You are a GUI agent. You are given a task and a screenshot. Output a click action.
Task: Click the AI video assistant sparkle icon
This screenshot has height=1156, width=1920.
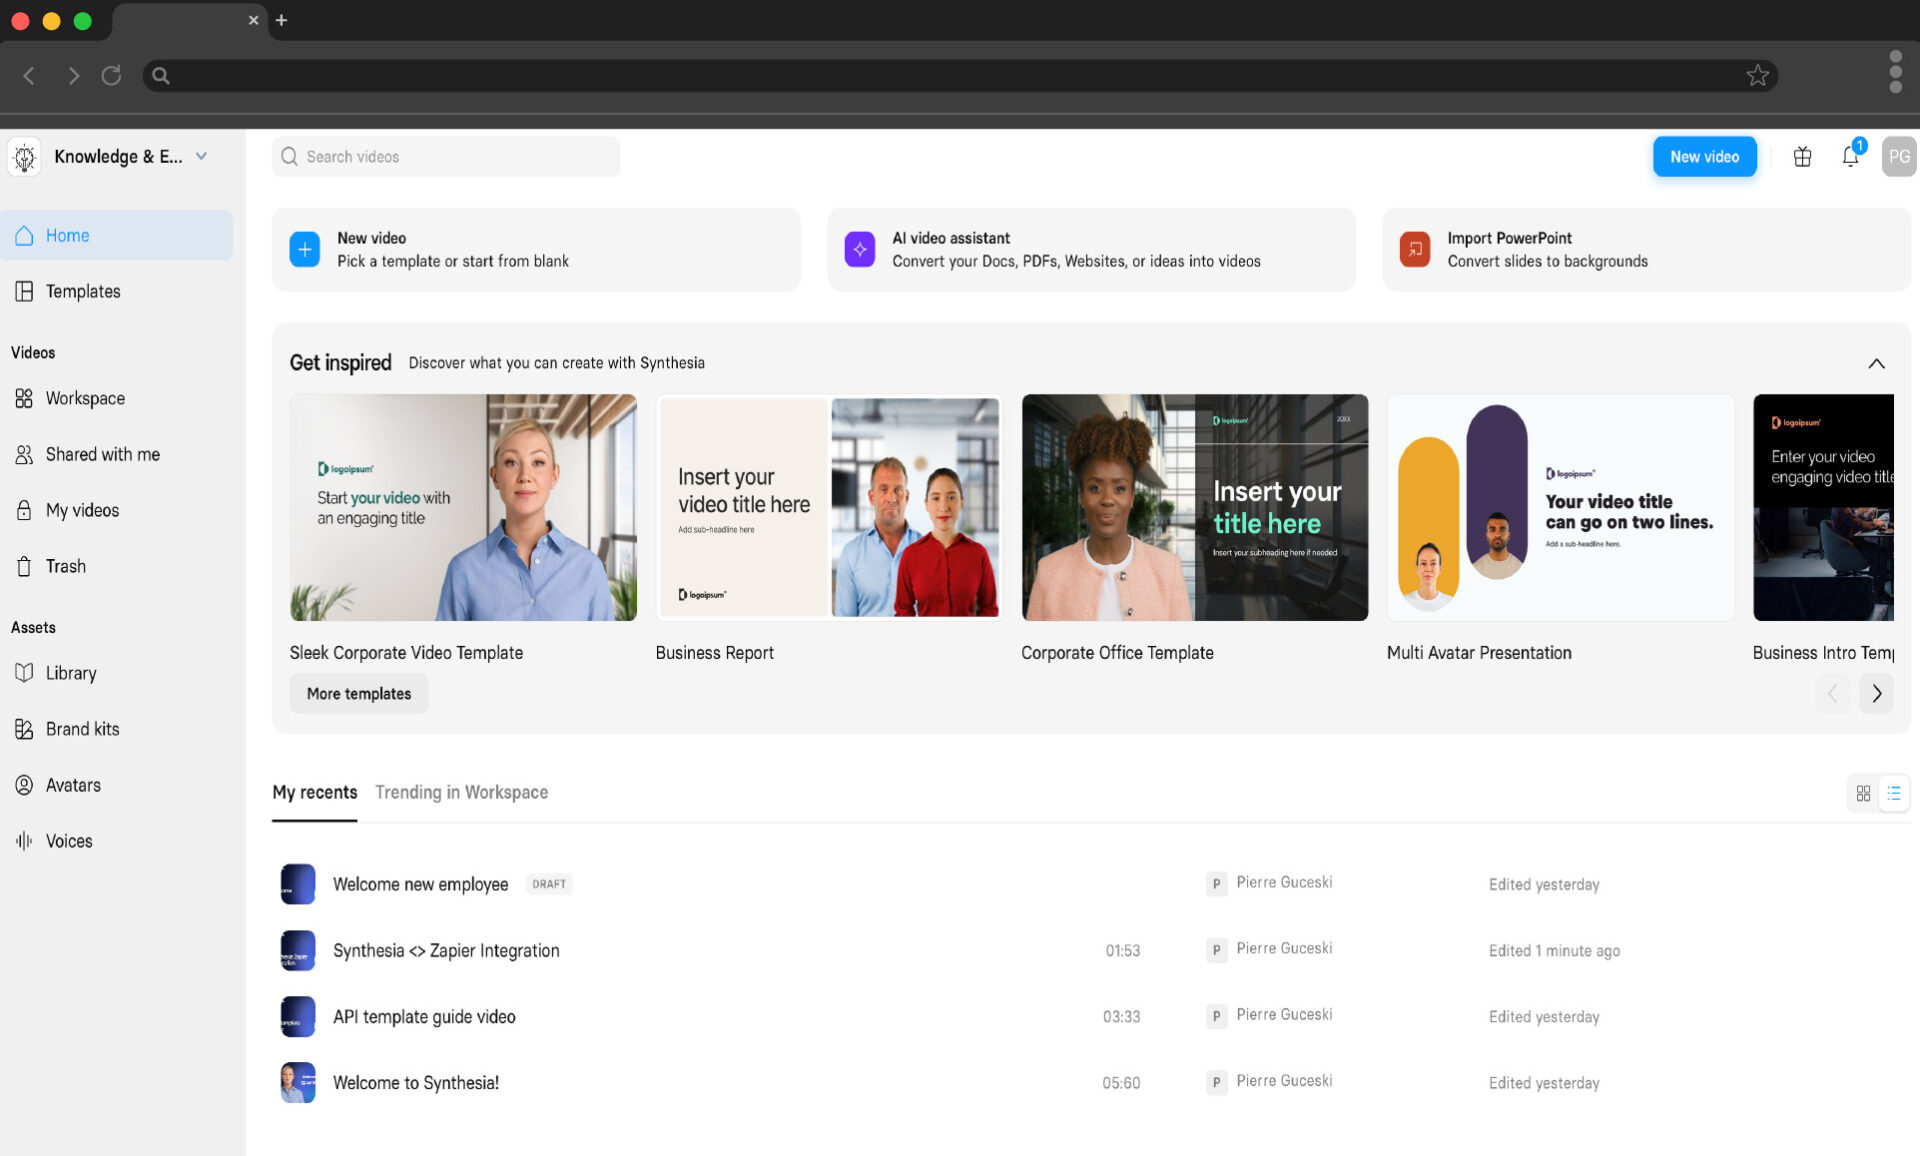pos(860,250)
